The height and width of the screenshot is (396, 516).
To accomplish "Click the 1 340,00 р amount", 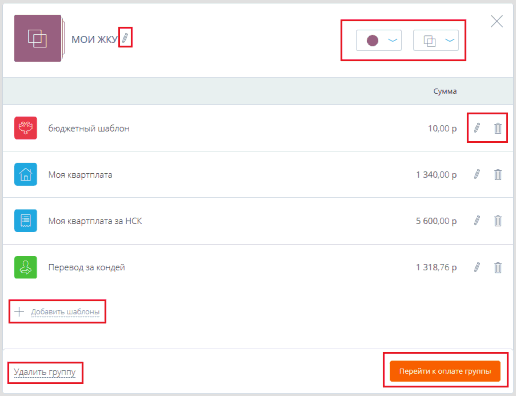I will pyautogui.click(x=436, y=175).
